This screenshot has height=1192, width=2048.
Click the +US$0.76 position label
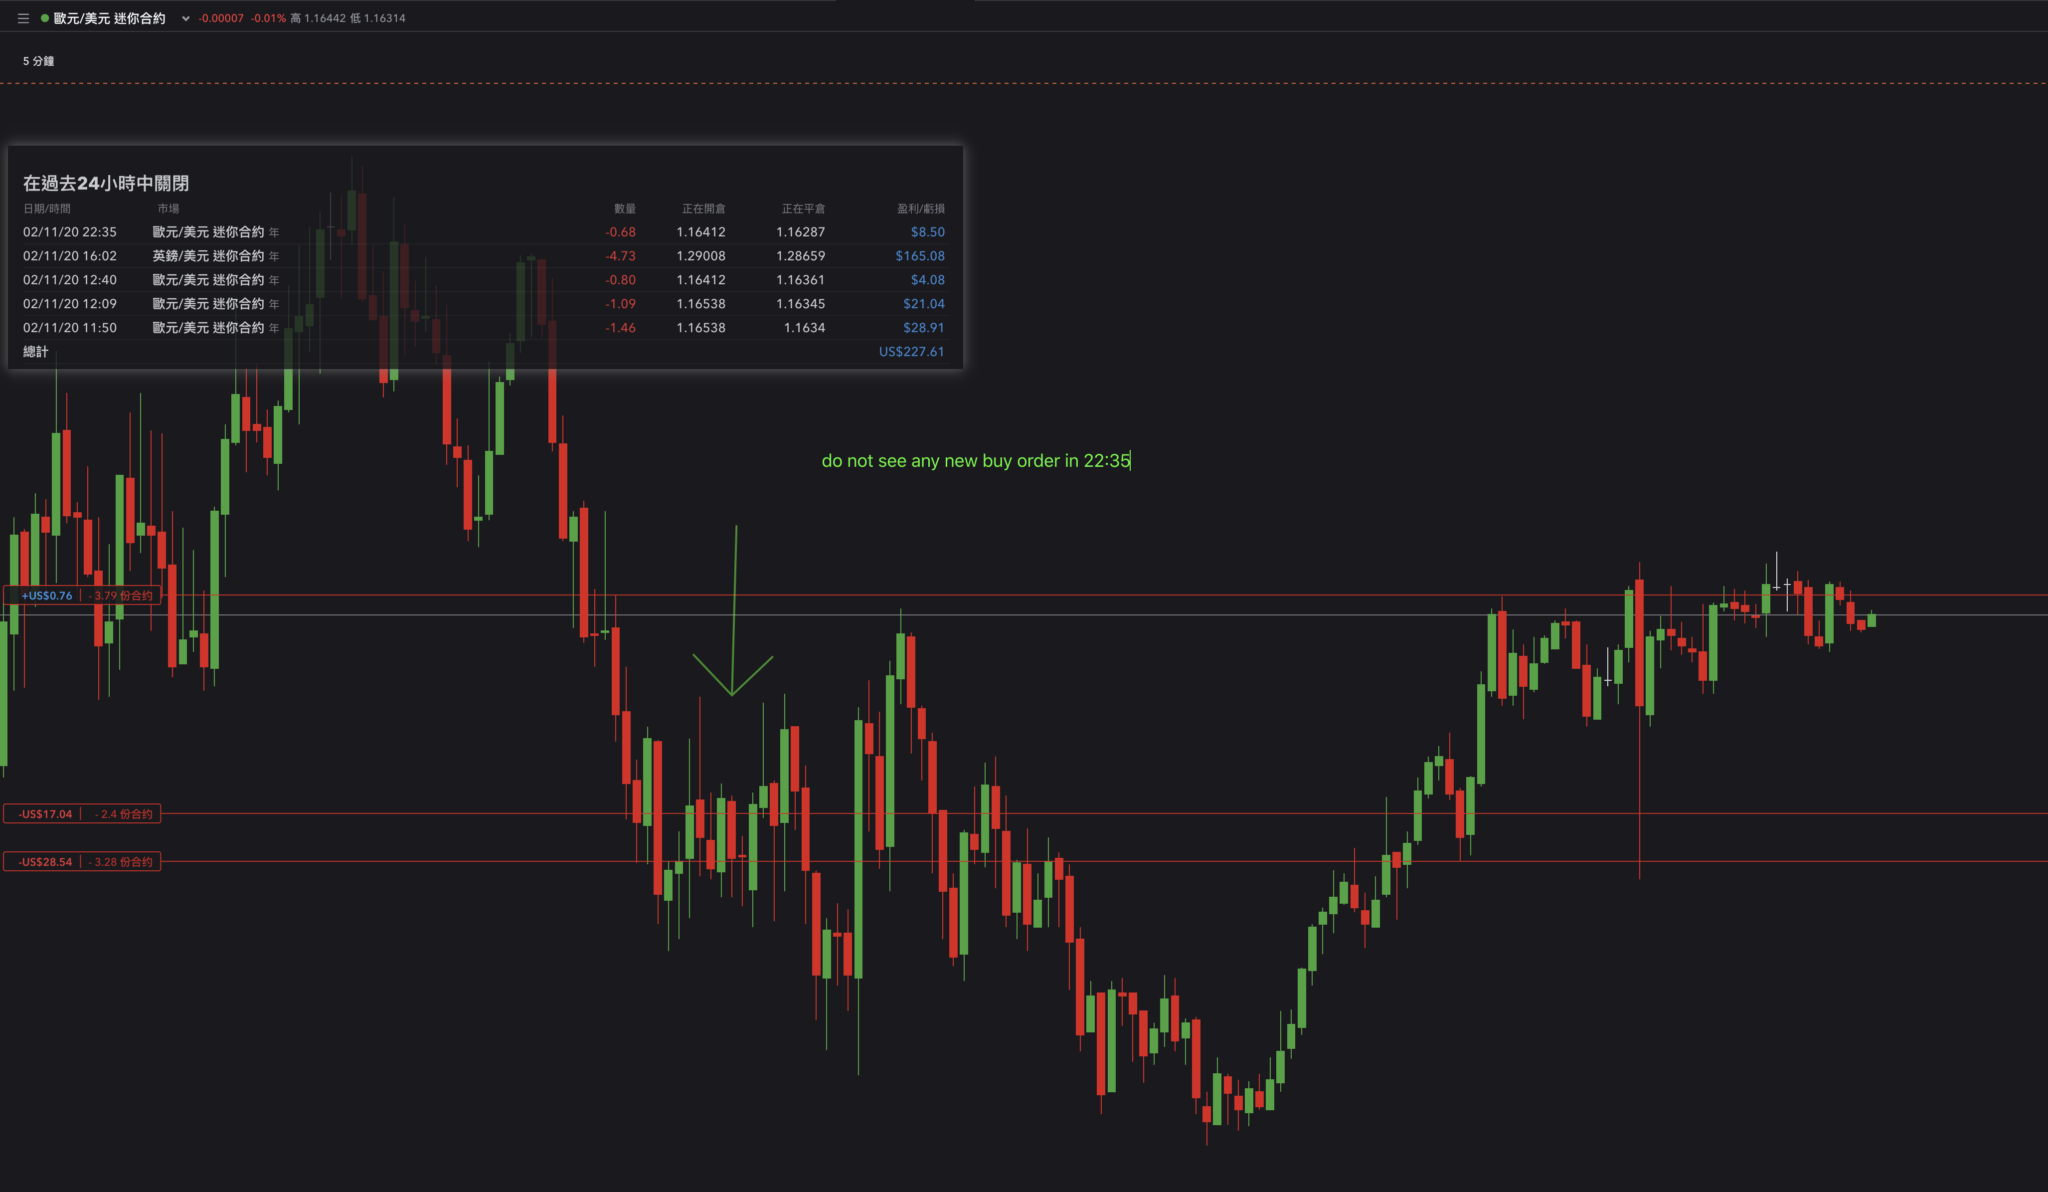pyautogui.click(x=46, y=596)
